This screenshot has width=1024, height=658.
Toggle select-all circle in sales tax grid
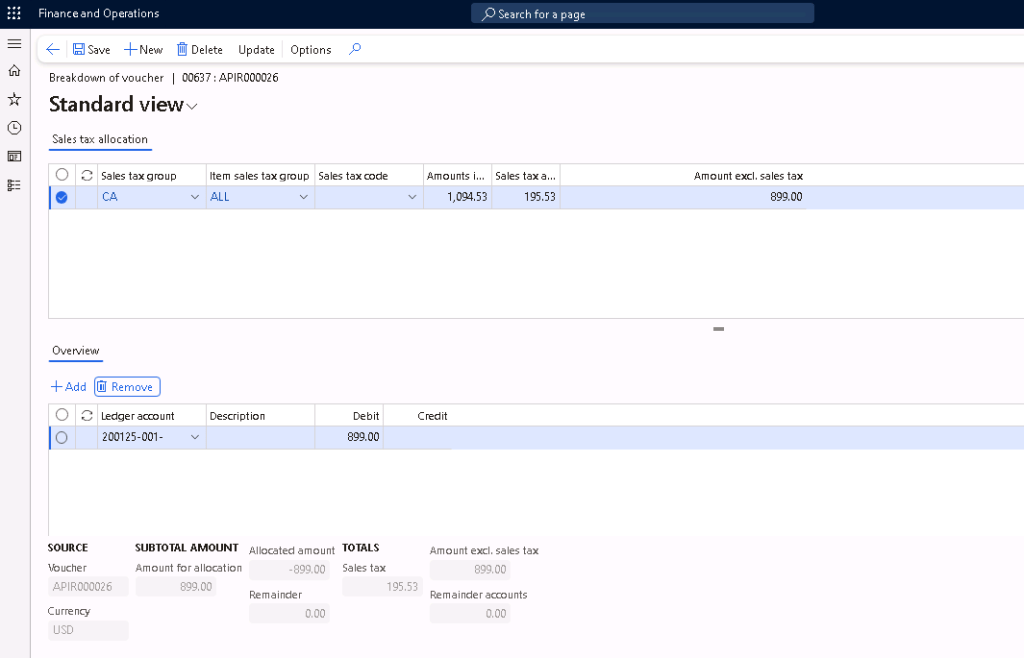62,175
